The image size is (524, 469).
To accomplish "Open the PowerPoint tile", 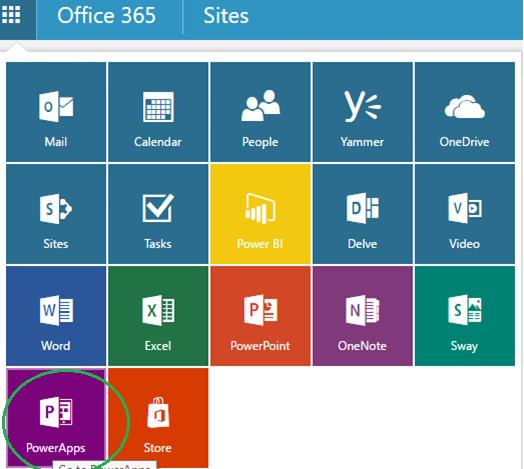I will [x=260, y=316].
